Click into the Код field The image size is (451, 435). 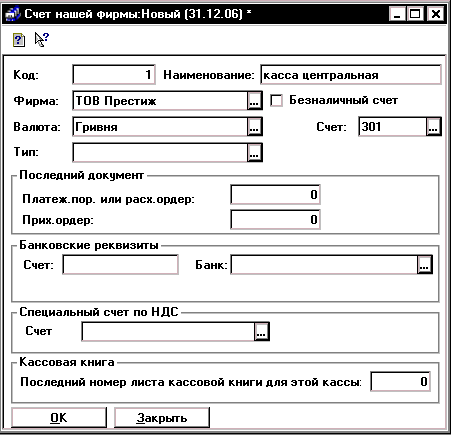coord(114,75)
